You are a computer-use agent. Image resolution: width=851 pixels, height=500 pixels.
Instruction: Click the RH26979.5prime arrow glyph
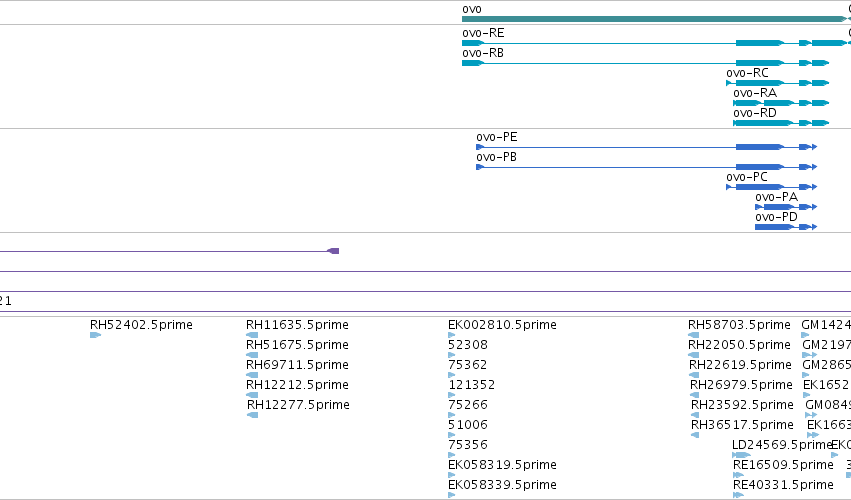point(695,395)
